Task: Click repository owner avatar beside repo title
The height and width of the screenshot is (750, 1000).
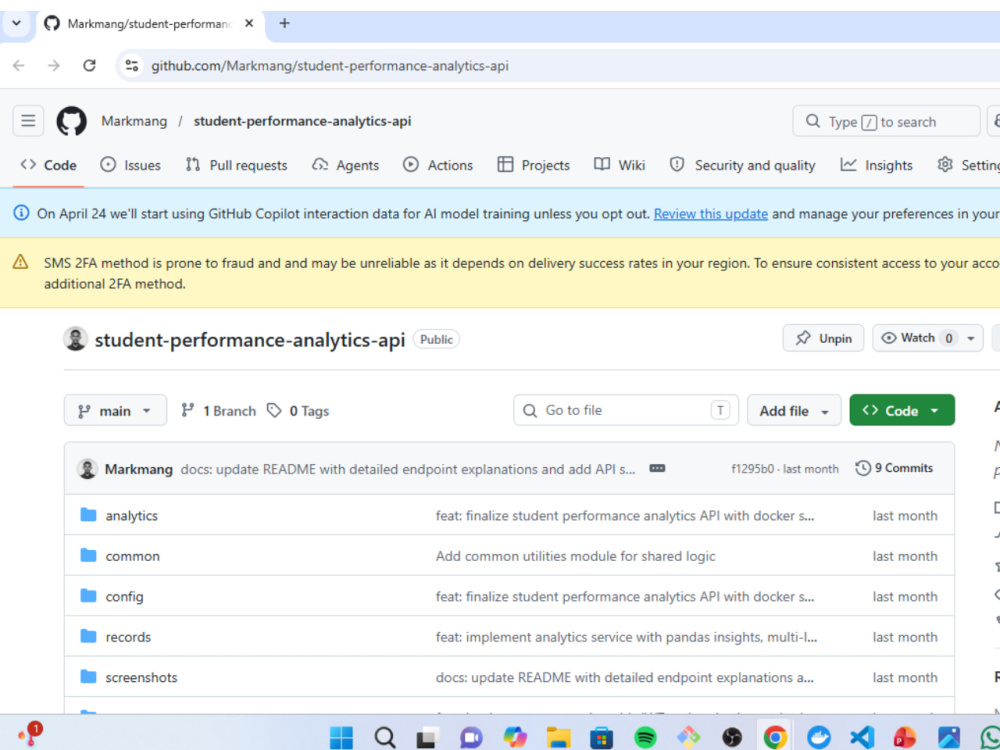Action: pyautogui.click(x=75, y=339)
